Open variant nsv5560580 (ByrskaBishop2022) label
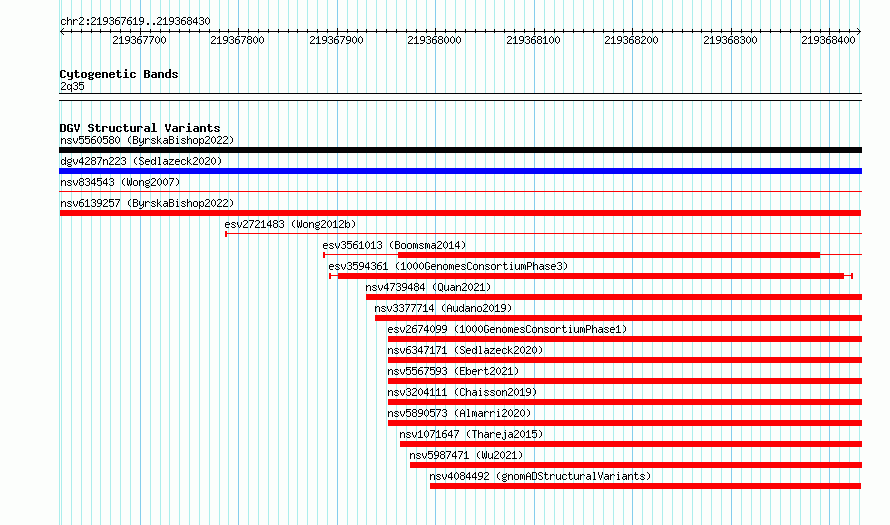Viewport: 890px width, 525px height. pos(147,140)
